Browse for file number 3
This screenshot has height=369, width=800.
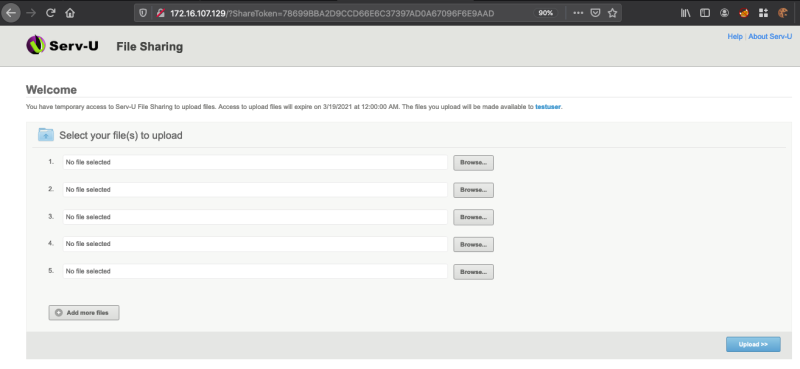(473, 217)
